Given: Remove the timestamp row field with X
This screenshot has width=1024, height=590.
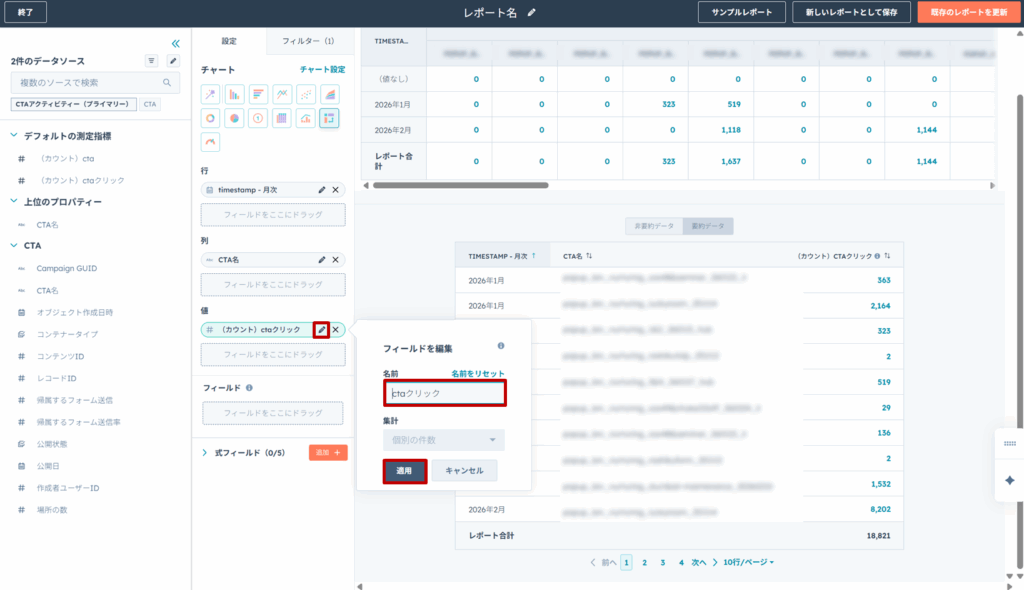Looking at the screenshot, I should [336, 190].
